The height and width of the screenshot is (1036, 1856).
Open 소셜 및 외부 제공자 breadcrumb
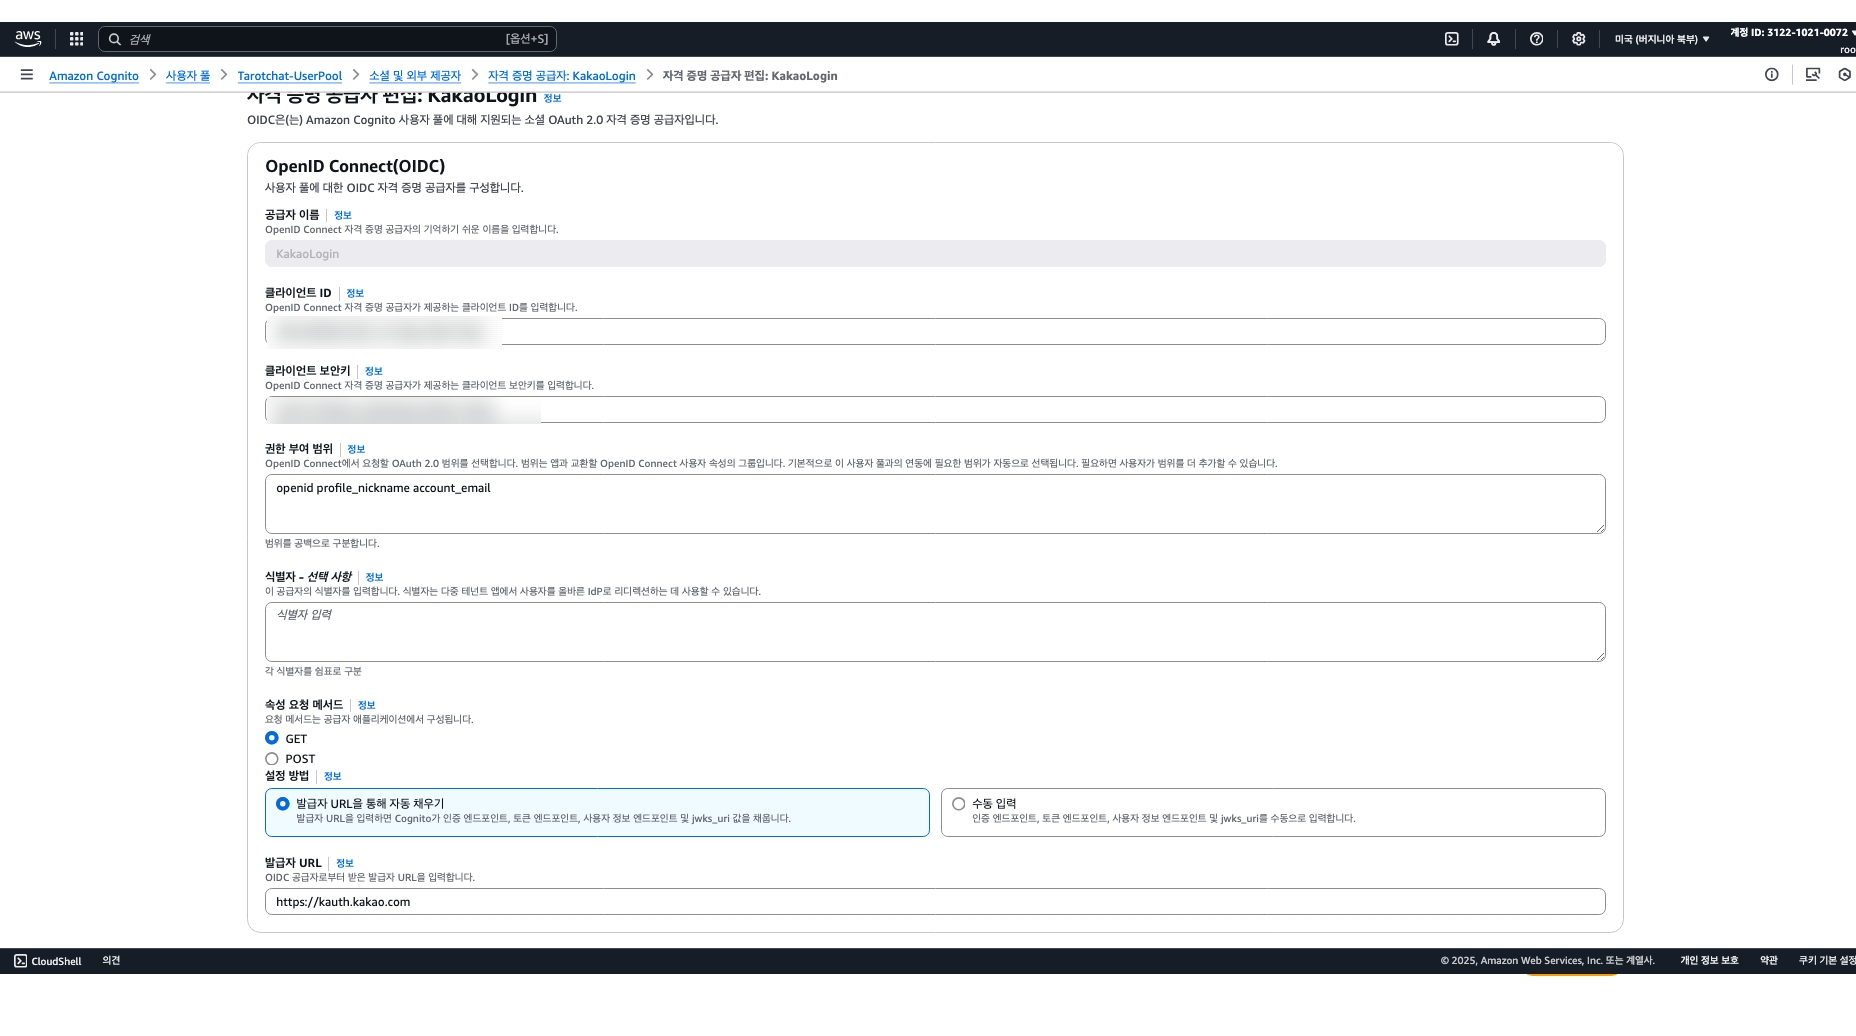tap(415, 76)
